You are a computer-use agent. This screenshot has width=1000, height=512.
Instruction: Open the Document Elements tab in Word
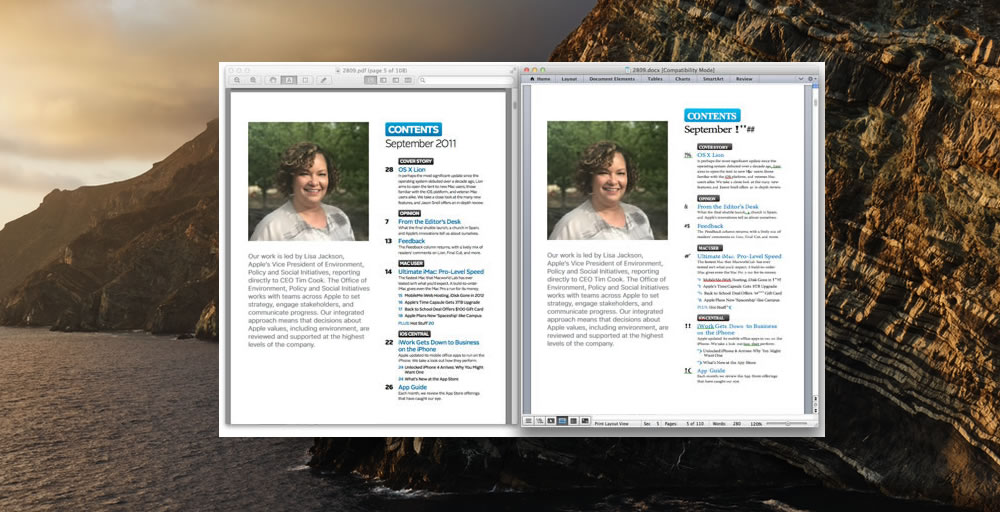(x=612, y=79)
